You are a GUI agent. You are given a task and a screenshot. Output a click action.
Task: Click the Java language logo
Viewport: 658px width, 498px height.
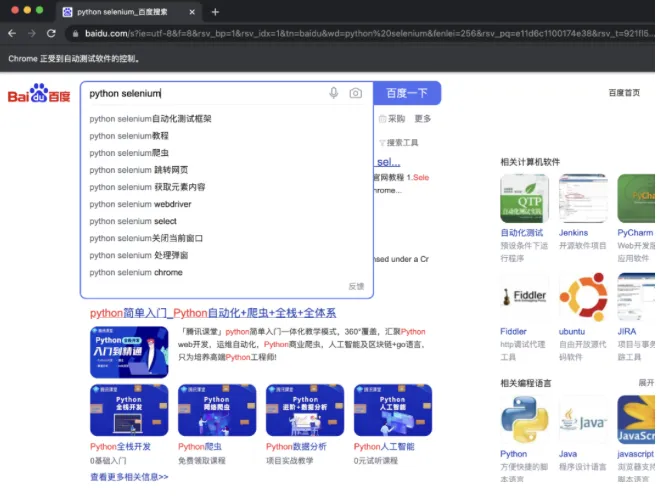point(583,420)
